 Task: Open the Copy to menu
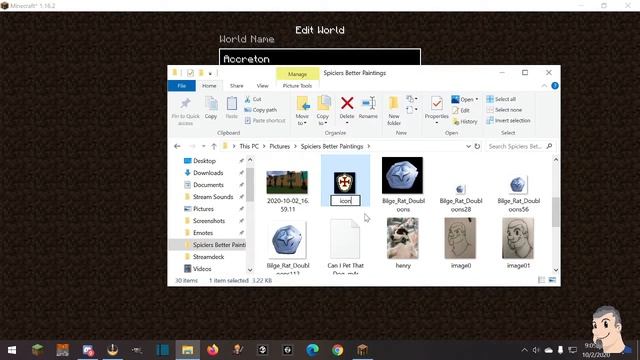[x=323, y=111]
